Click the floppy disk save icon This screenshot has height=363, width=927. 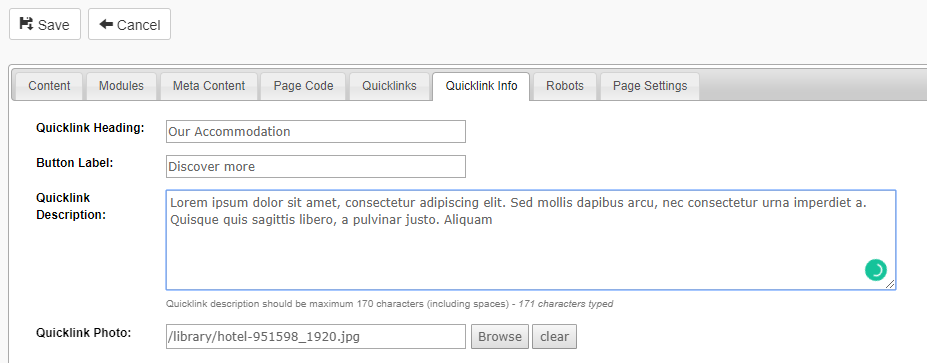point(26,24)
